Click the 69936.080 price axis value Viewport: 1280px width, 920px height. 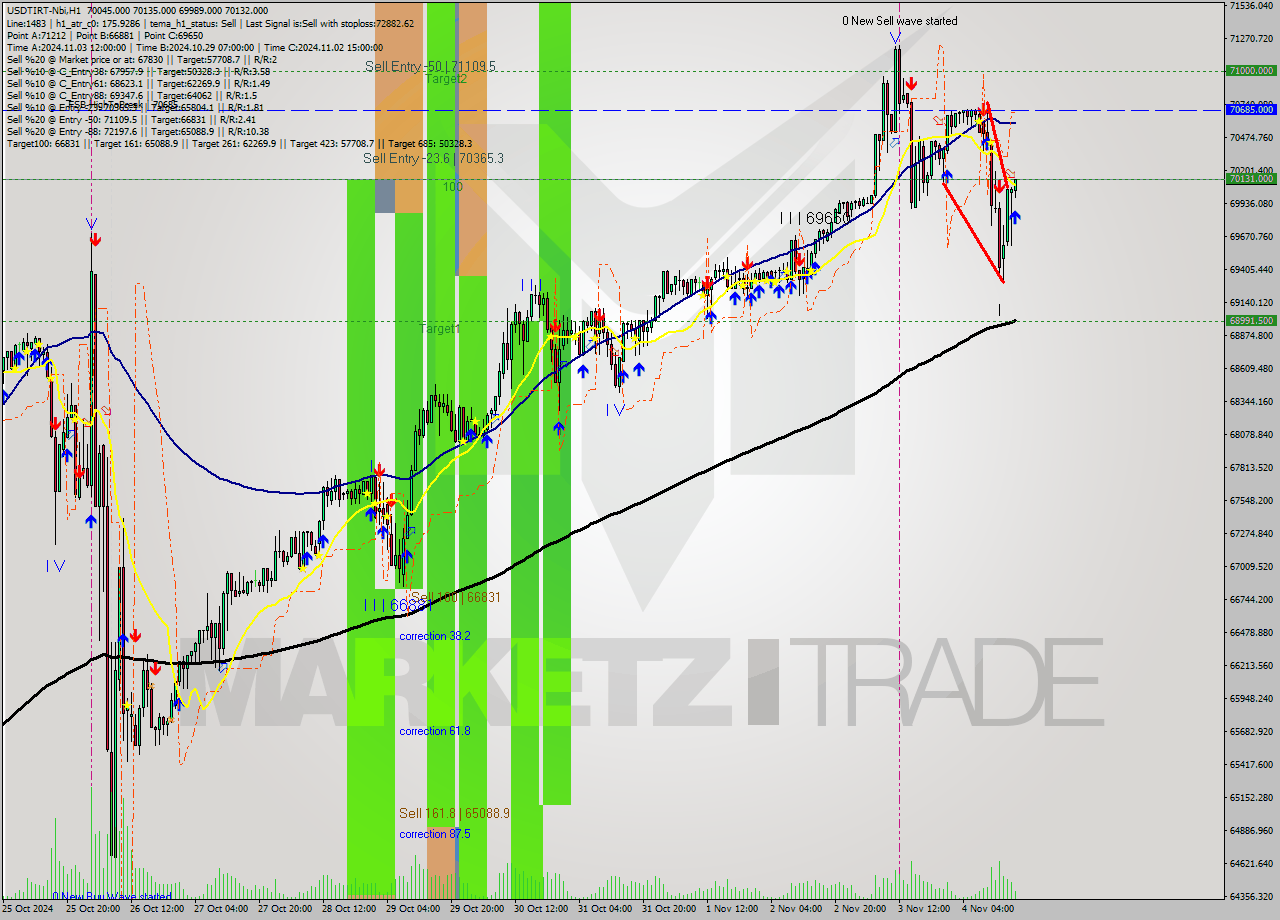[x=1251, y=203]
